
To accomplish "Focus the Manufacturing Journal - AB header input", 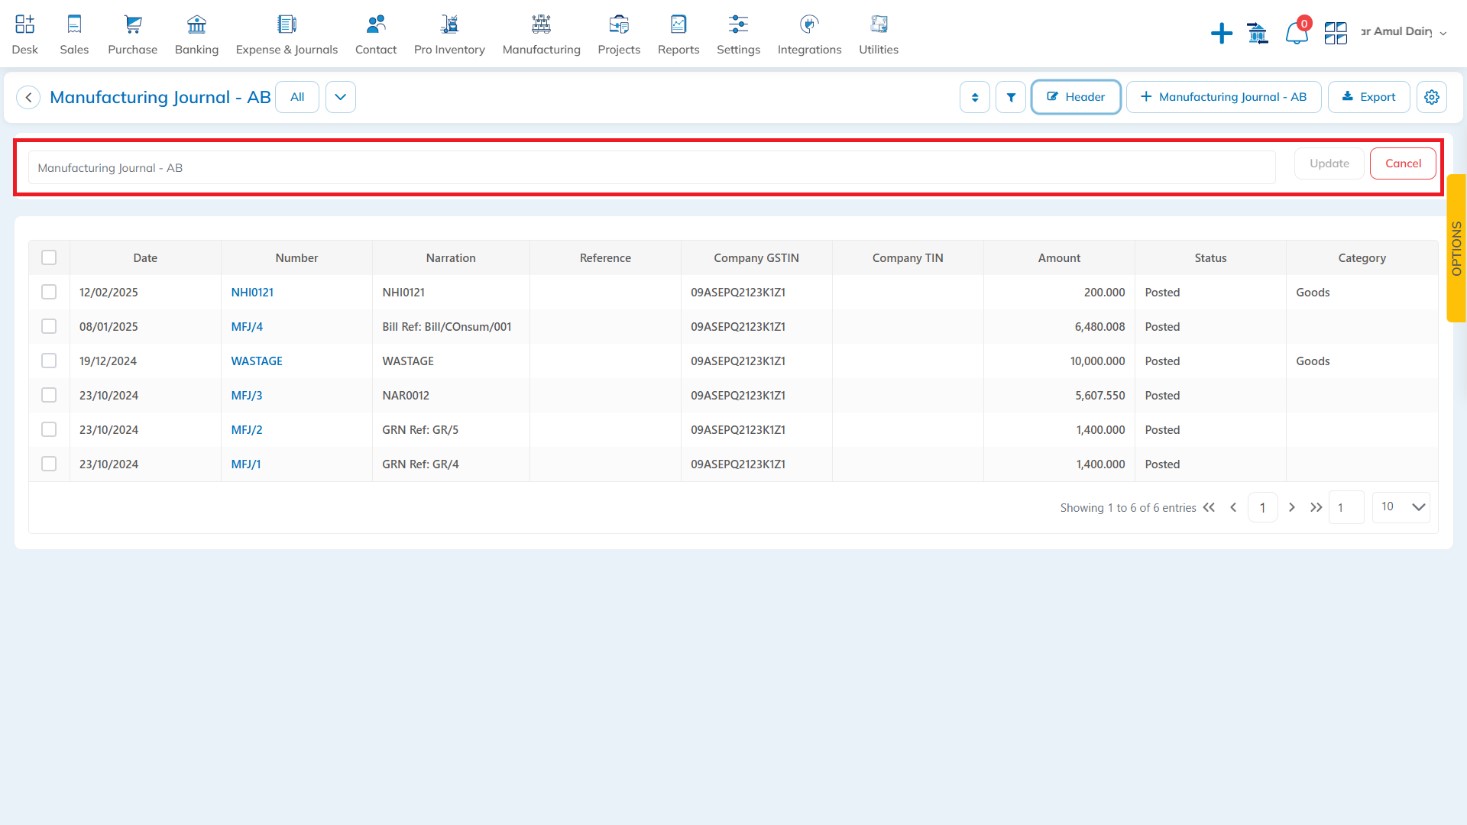I will [x=652, y=167].
